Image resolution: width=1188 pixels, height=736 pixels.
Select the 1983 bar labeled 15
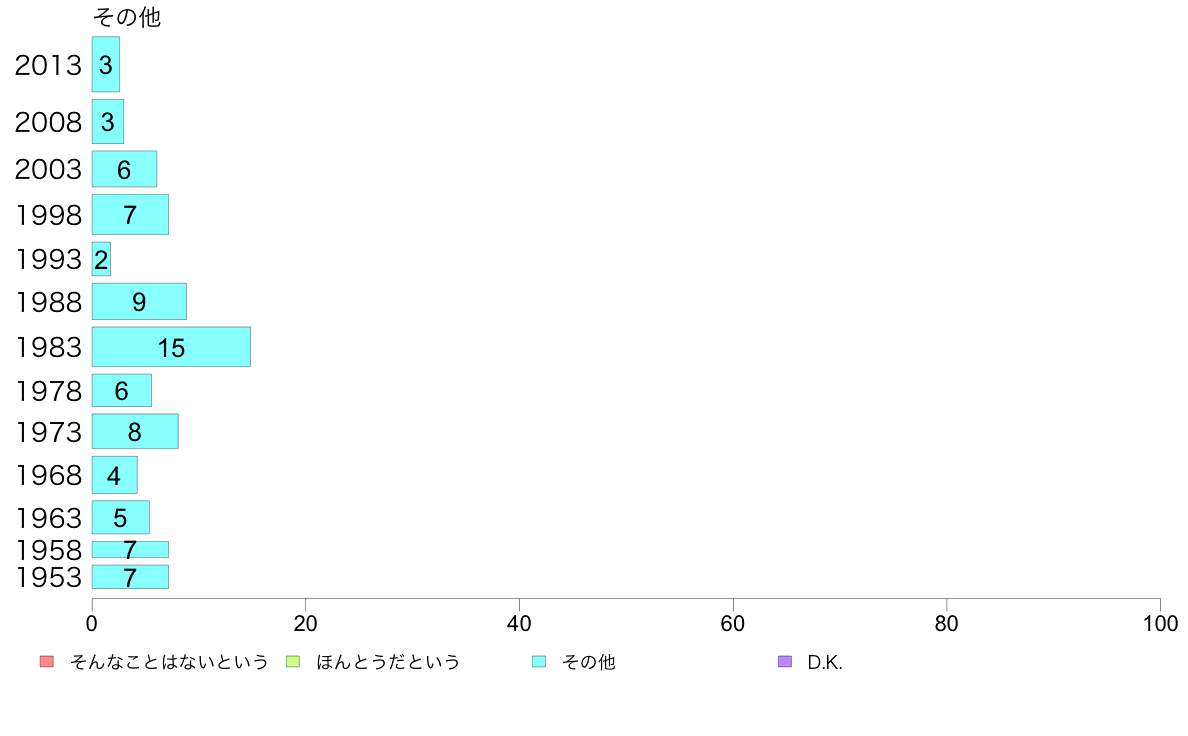tap(171, 347)
